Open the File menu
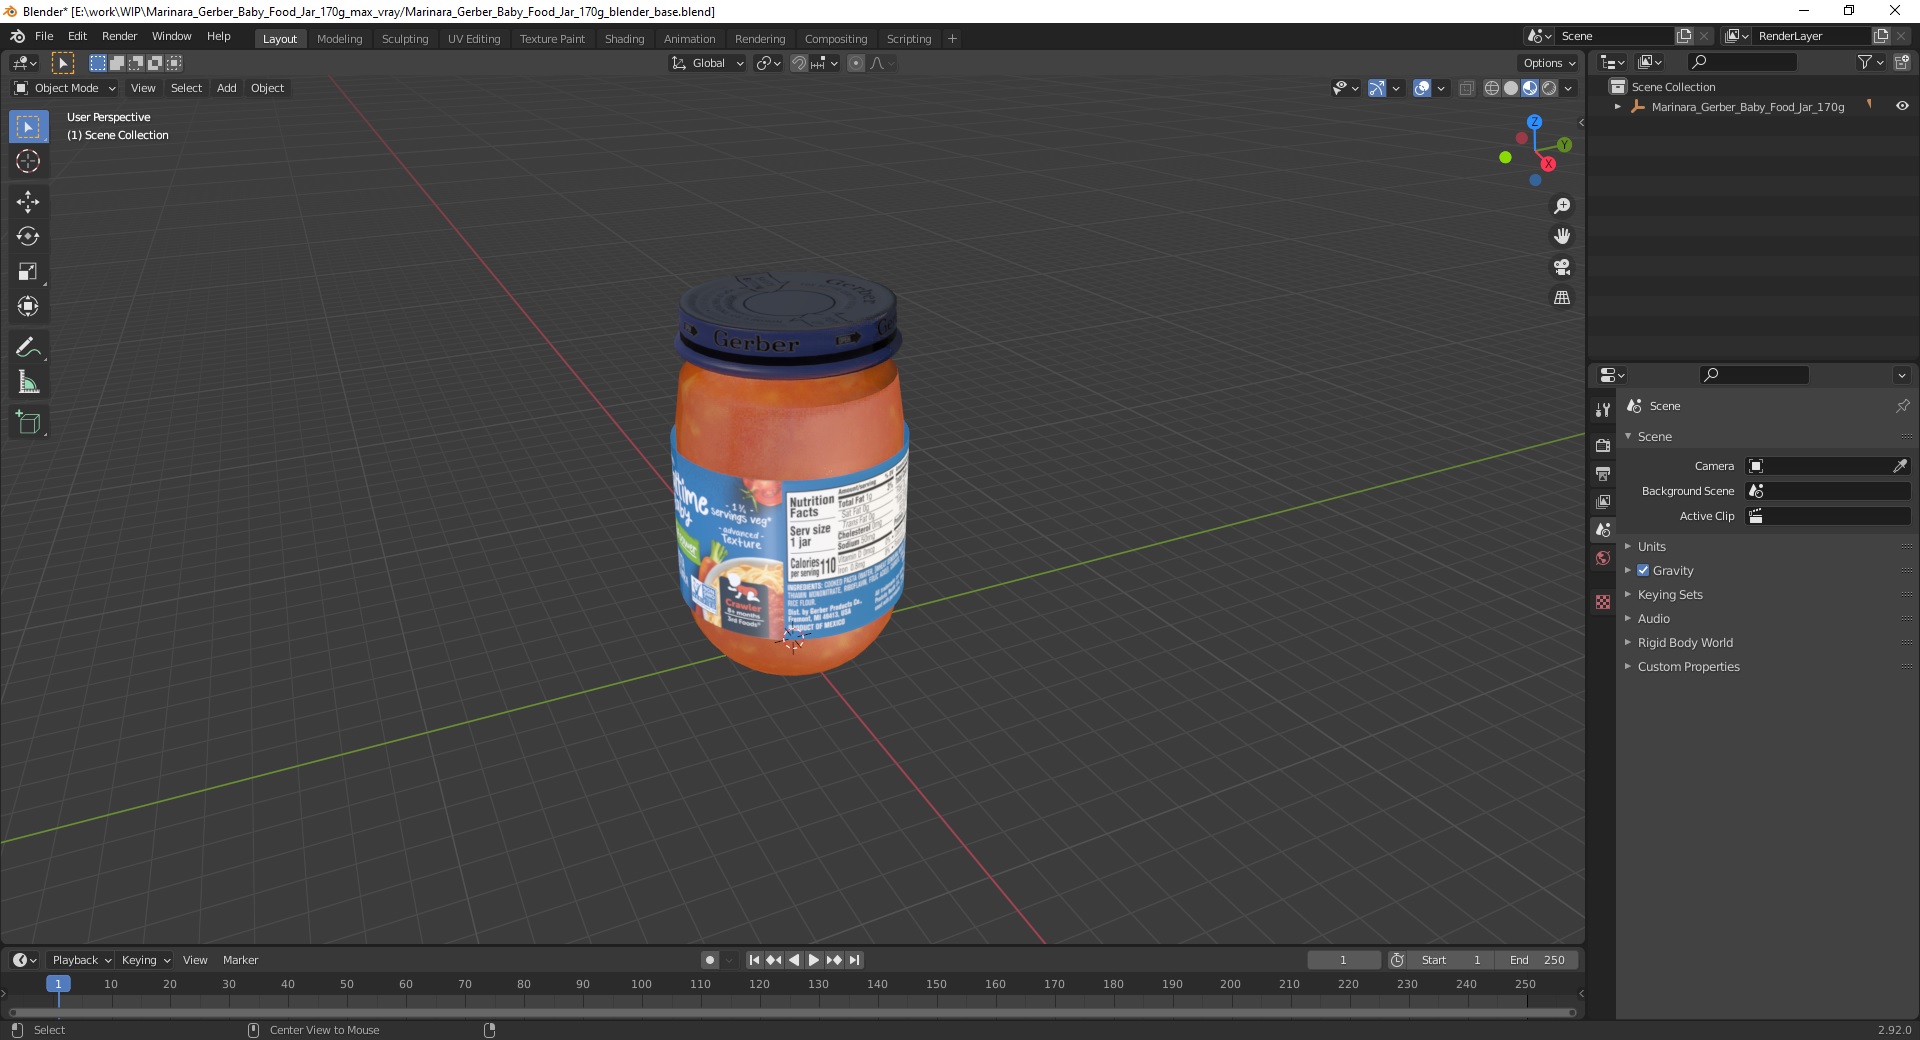 [x=44, y=36]
